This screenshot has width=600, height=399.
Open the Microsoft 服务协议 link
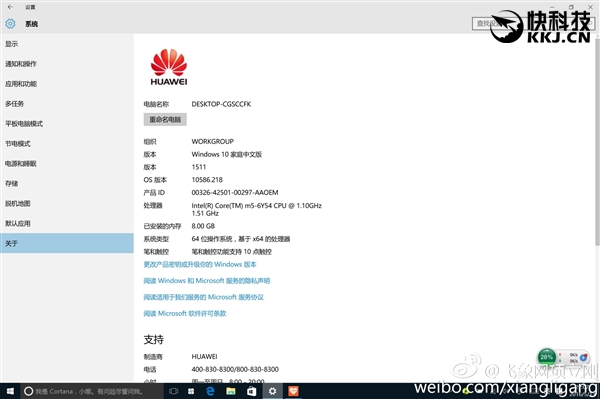click(x=204, y=297)
